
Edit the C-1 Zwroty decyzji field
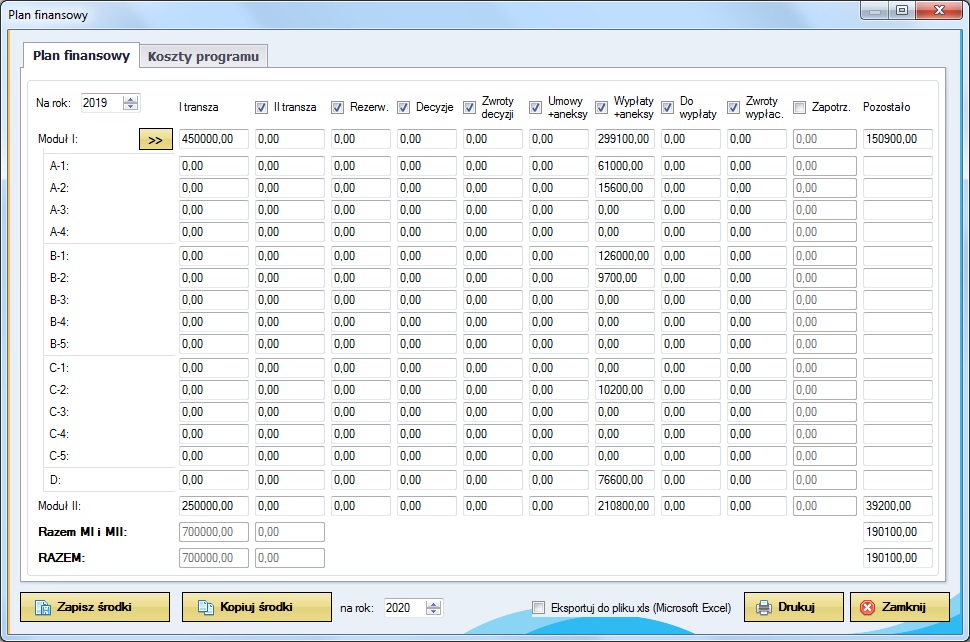[x=492, y=368]
